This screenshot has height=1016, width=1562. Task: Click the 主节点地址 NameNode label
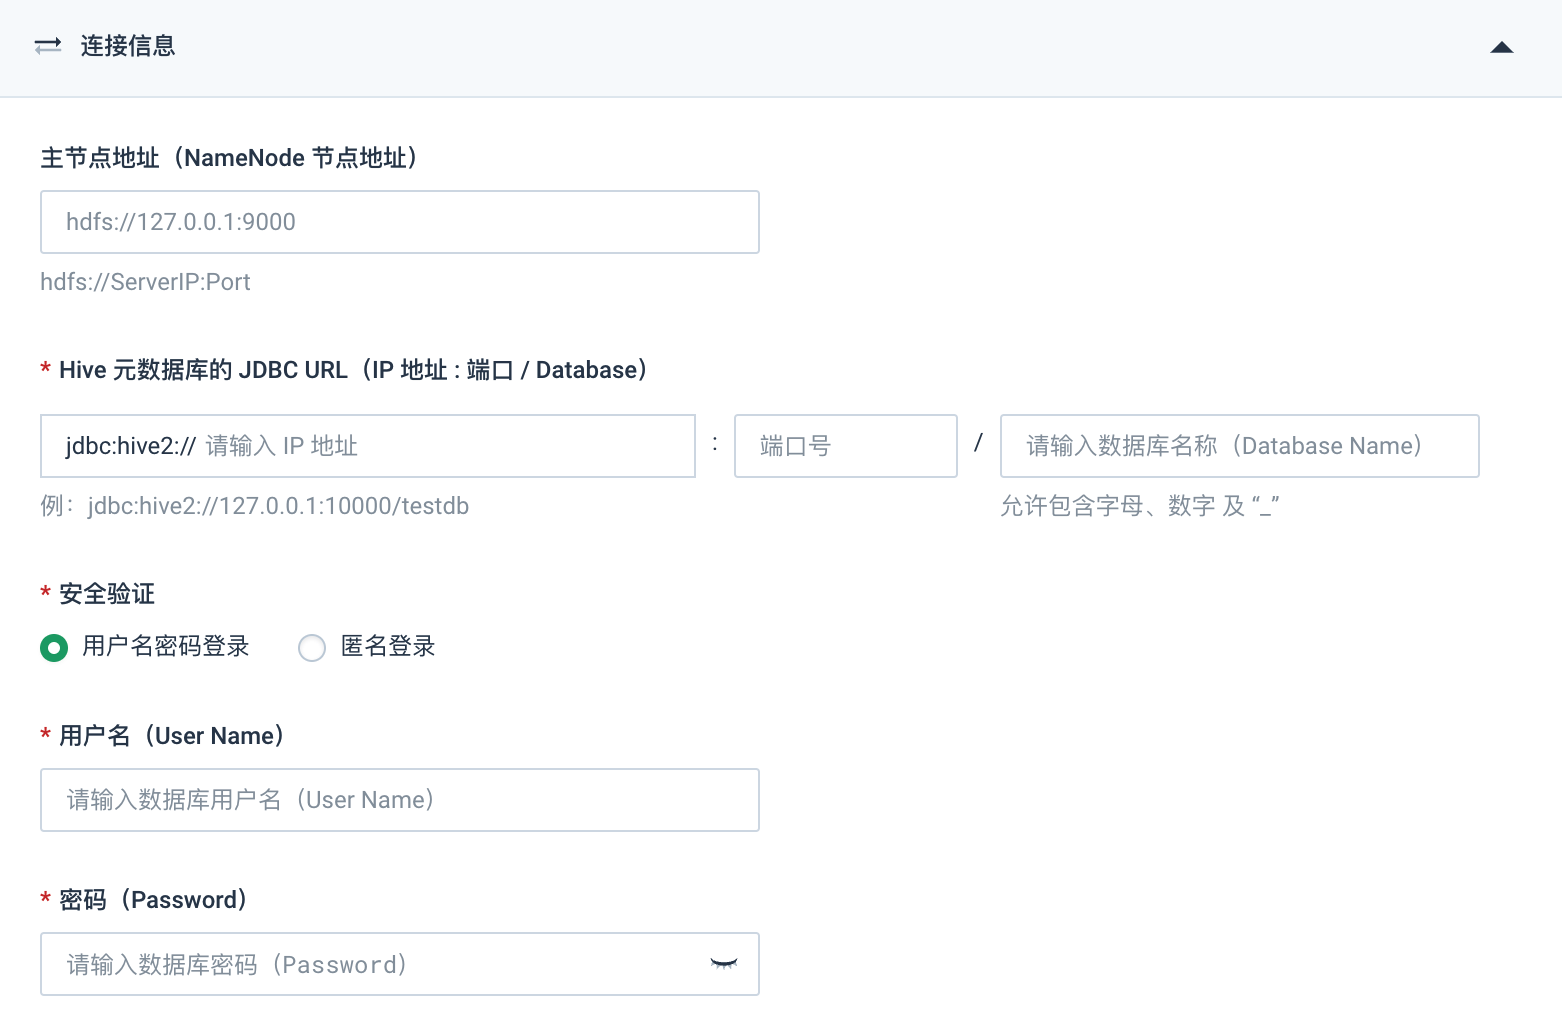229,158
